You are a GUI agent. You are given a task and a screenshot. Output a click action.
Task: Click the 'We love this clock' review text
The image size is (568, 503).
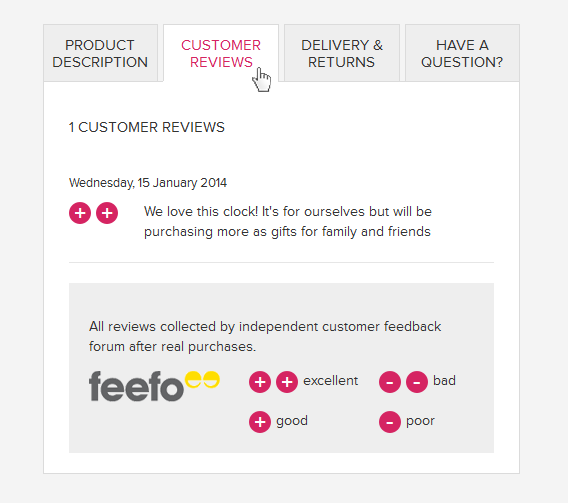click(x=288, y=222)
